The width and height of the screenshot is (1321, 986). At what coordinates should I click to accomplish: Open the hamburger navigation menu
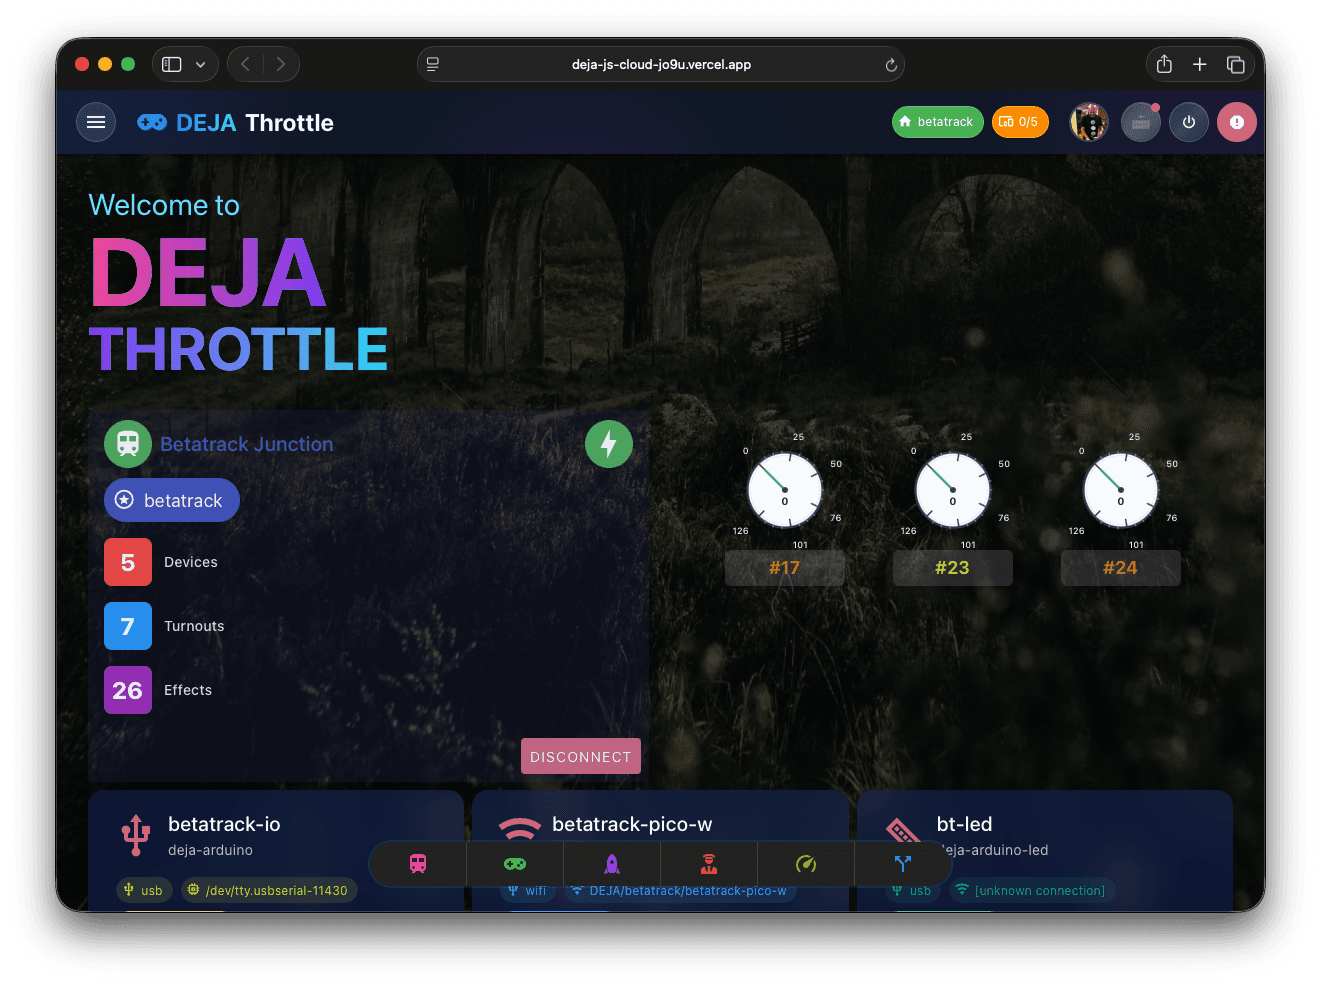(x=96, y=121)
